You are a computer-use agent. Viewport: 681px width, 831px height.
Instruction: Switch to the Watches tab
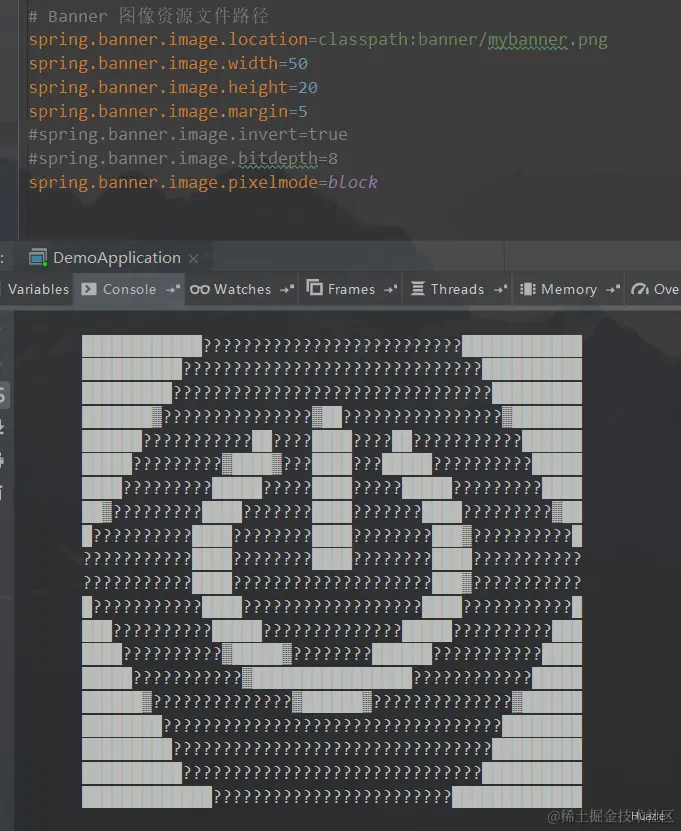(x=242, y=289)
